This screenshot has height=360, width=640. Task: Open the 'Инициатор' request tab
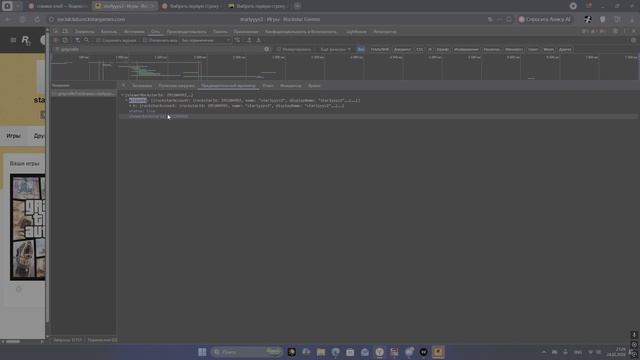tap(291, 86)
